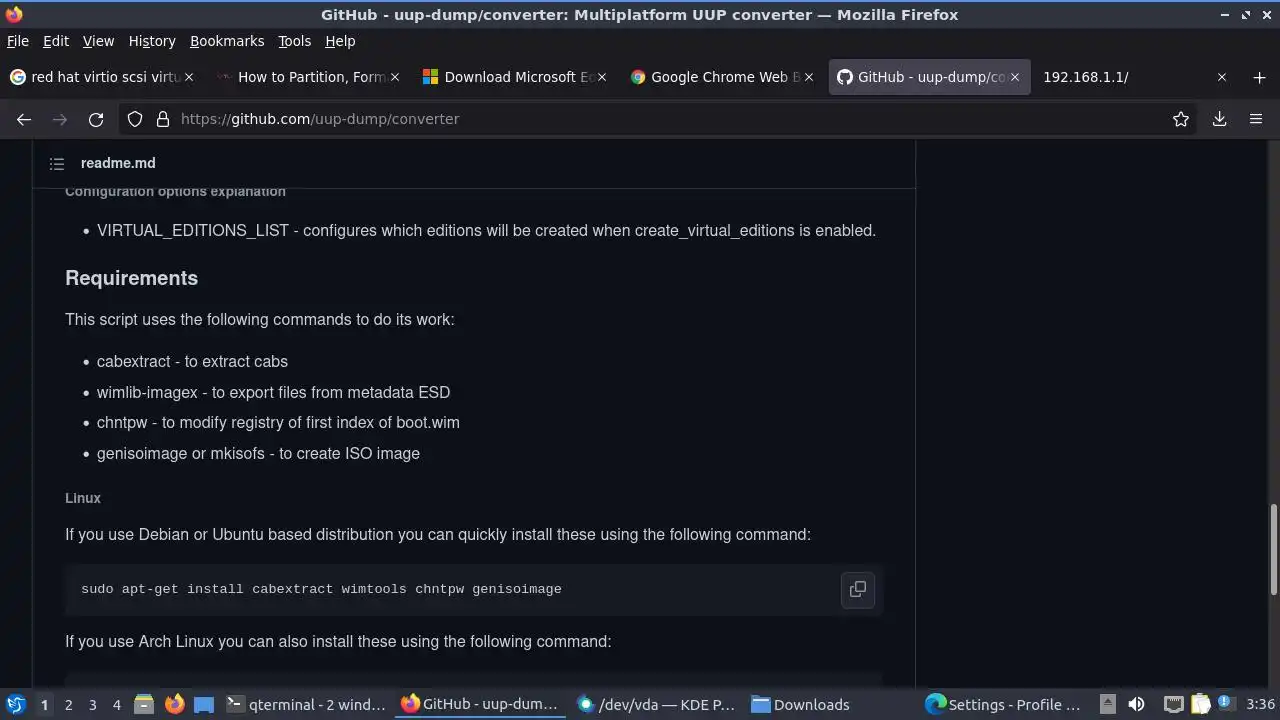1280x720 pixels.
Task: Click the wimlib-imagex bullet line
Action: point(273,392)
